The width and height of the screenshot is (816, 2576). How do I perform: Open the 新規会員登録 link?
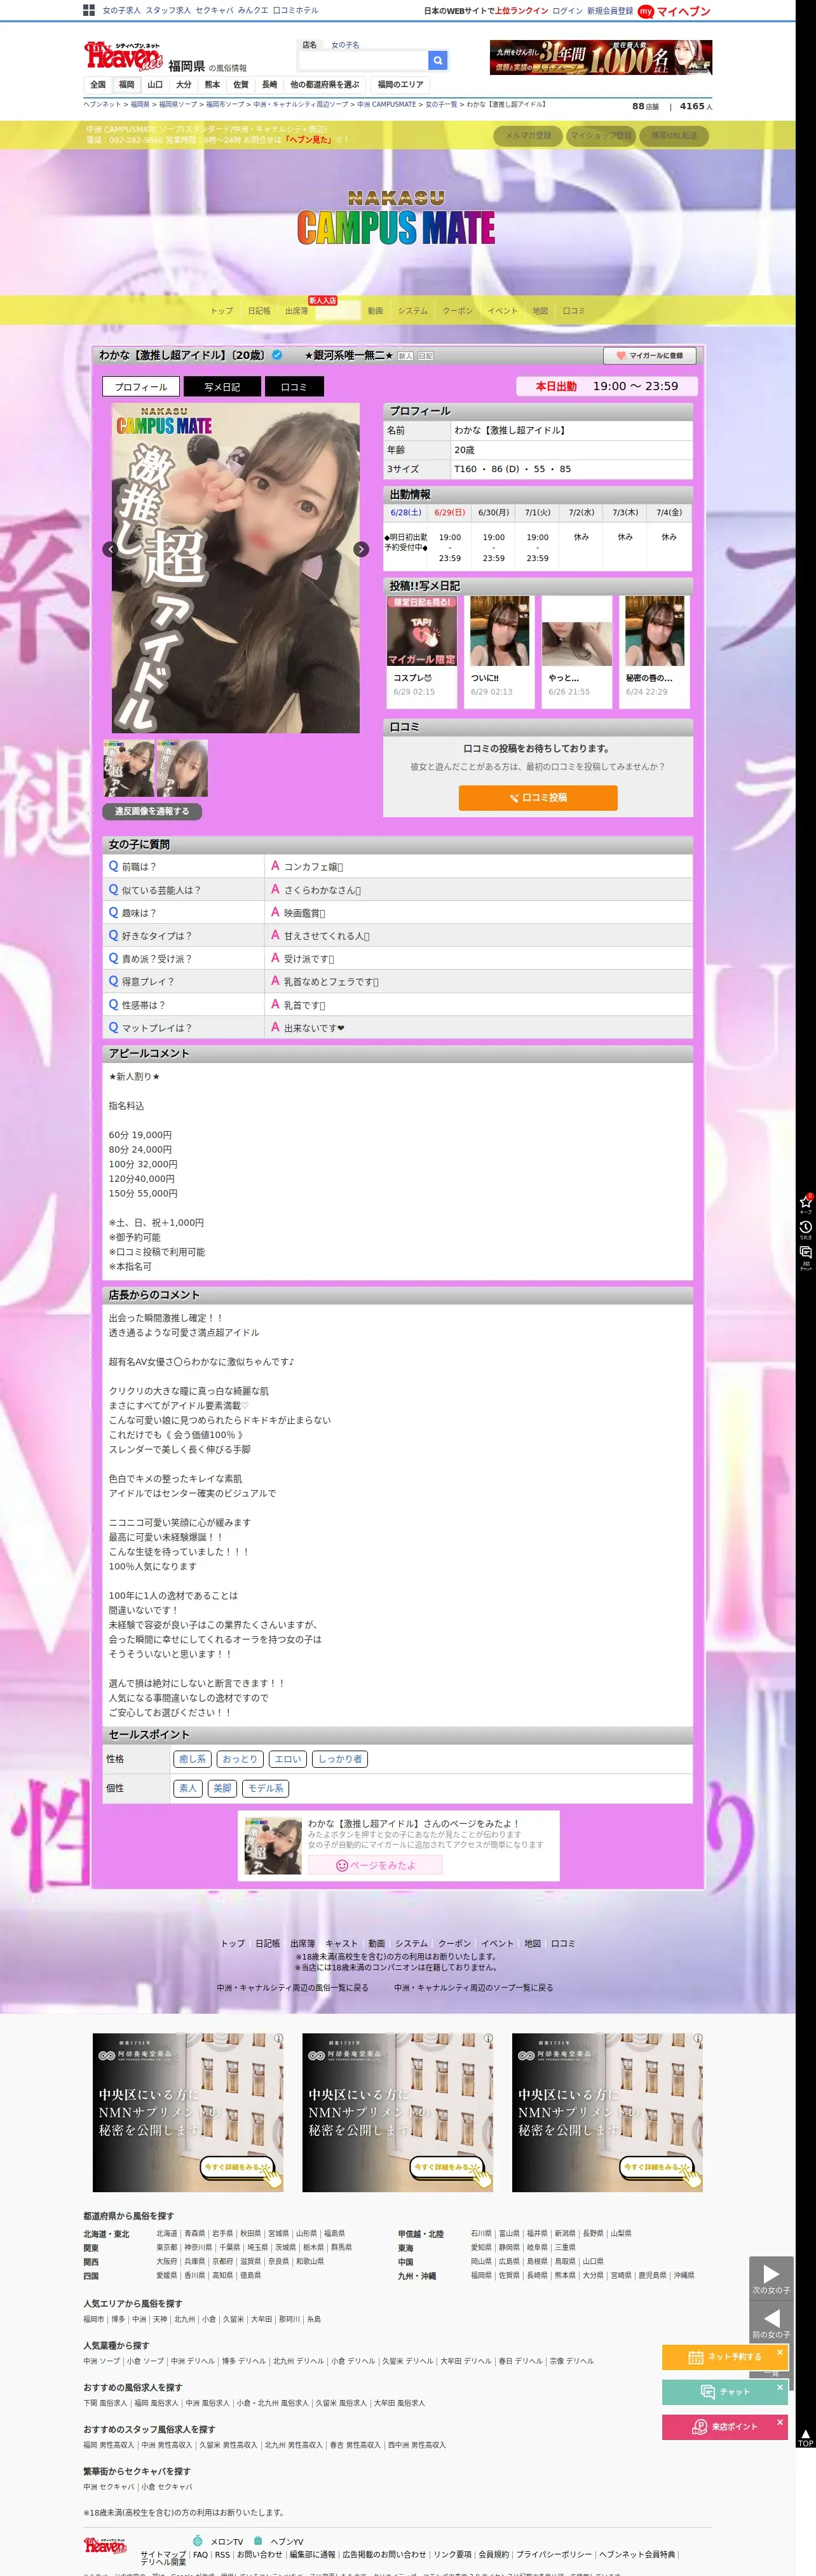click(x=610, y=11)
